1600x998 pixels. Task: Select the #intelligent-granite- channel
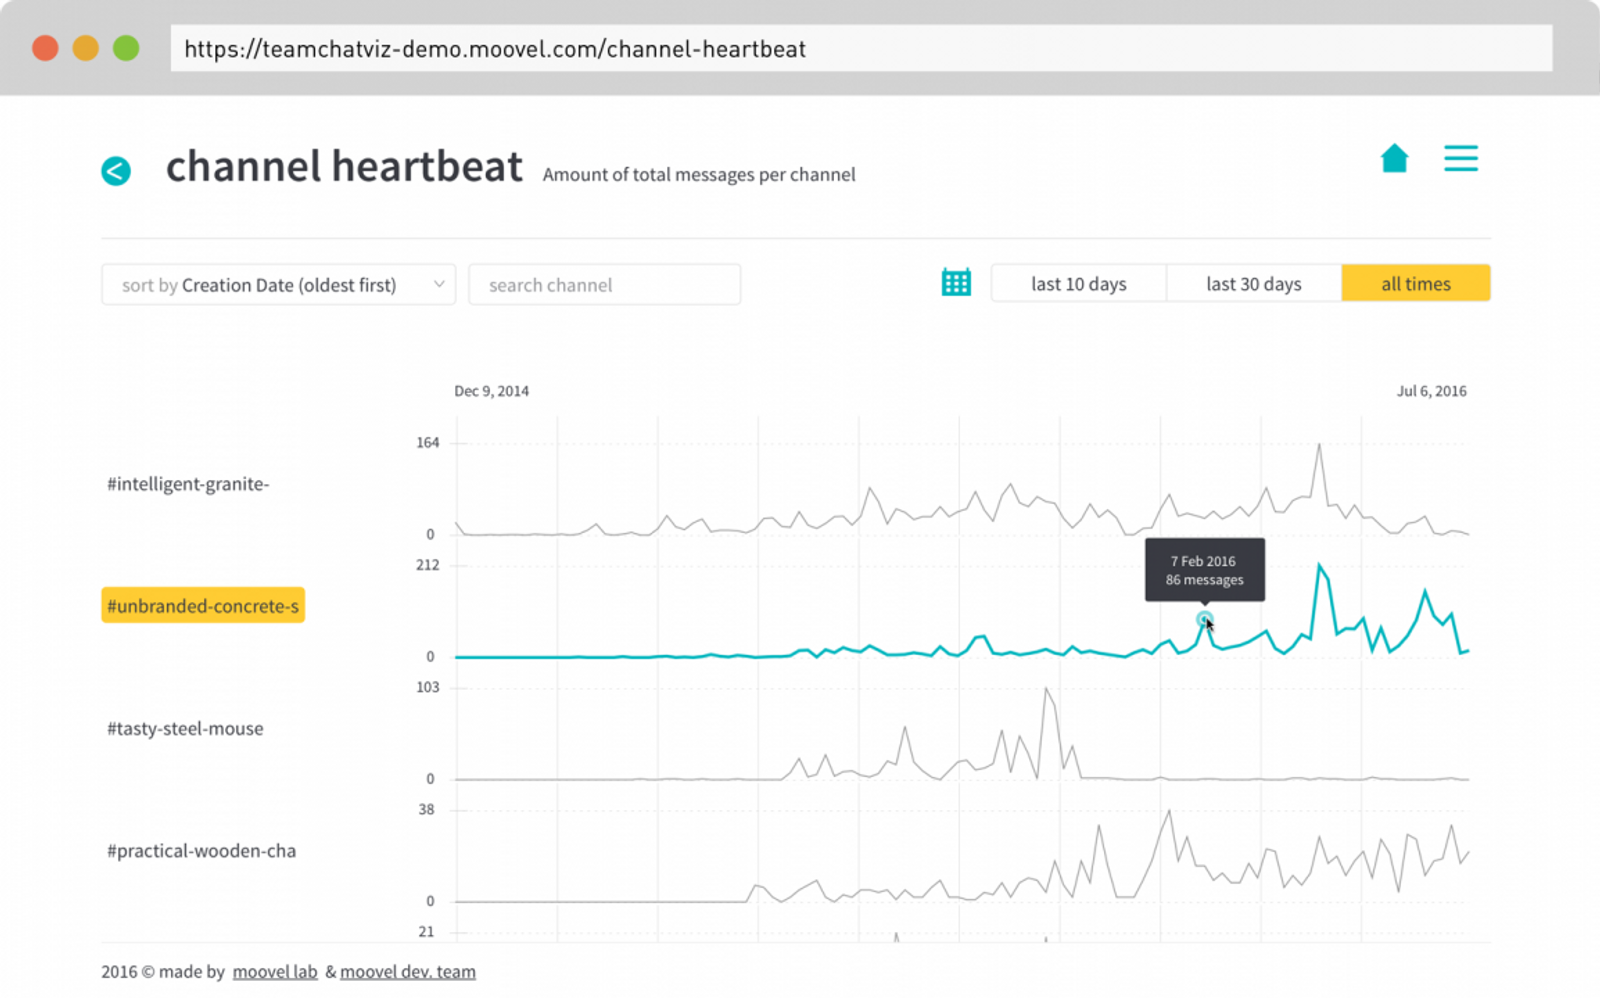pyautogui.click(x=188, y=484)
